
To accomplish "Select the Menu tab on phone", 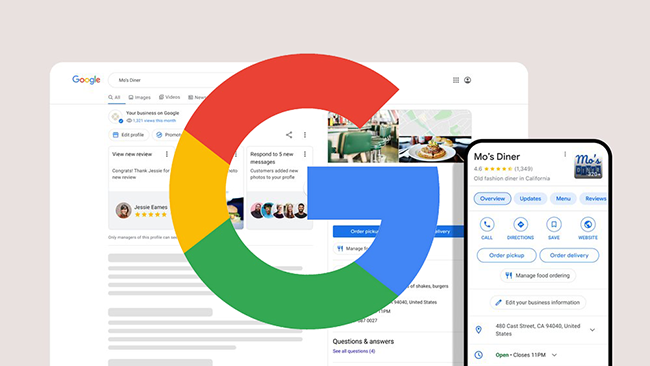I will click(563, 199).
